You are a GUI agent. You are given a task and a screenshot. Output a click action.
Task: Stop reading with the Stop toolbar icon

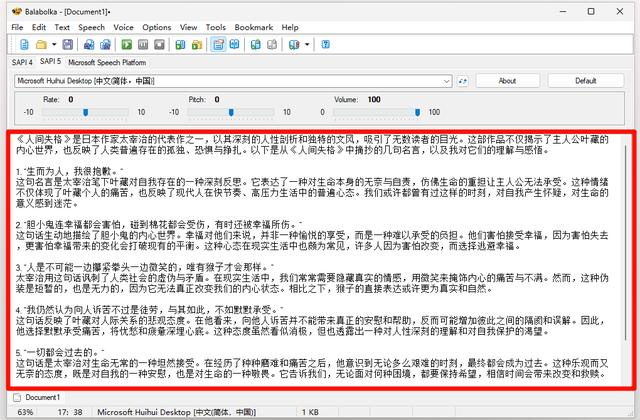coord(160,45)
